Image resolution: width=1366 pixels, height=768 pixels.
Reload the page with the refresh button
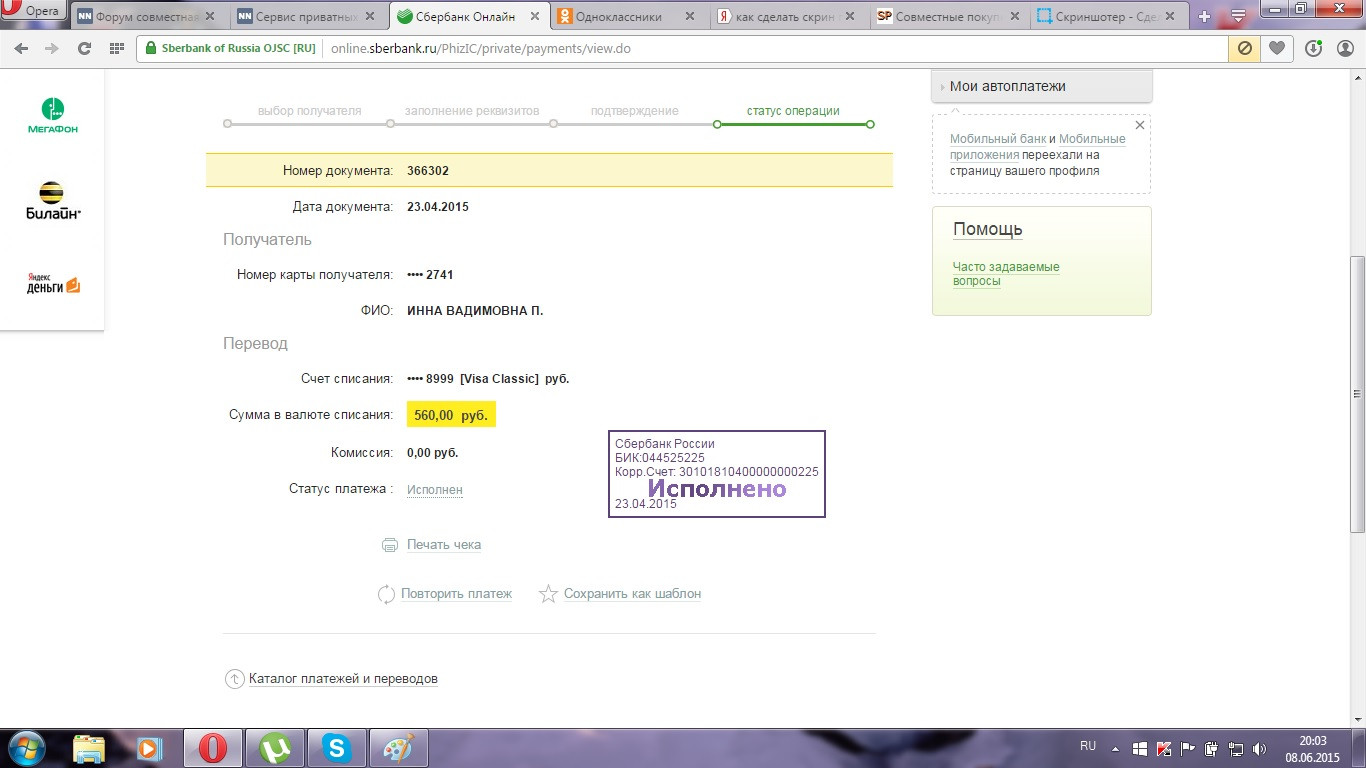point(84,48)
